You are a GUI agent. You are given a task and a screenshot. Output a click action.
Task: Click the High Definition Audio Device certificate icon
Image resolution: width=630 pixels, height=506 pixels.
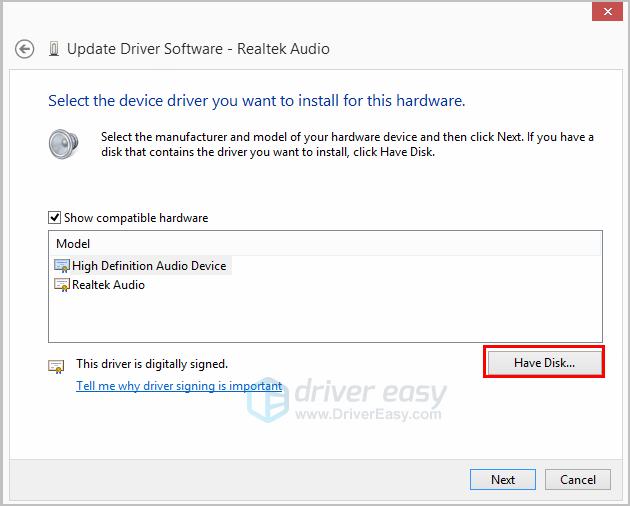click(62, 266)
